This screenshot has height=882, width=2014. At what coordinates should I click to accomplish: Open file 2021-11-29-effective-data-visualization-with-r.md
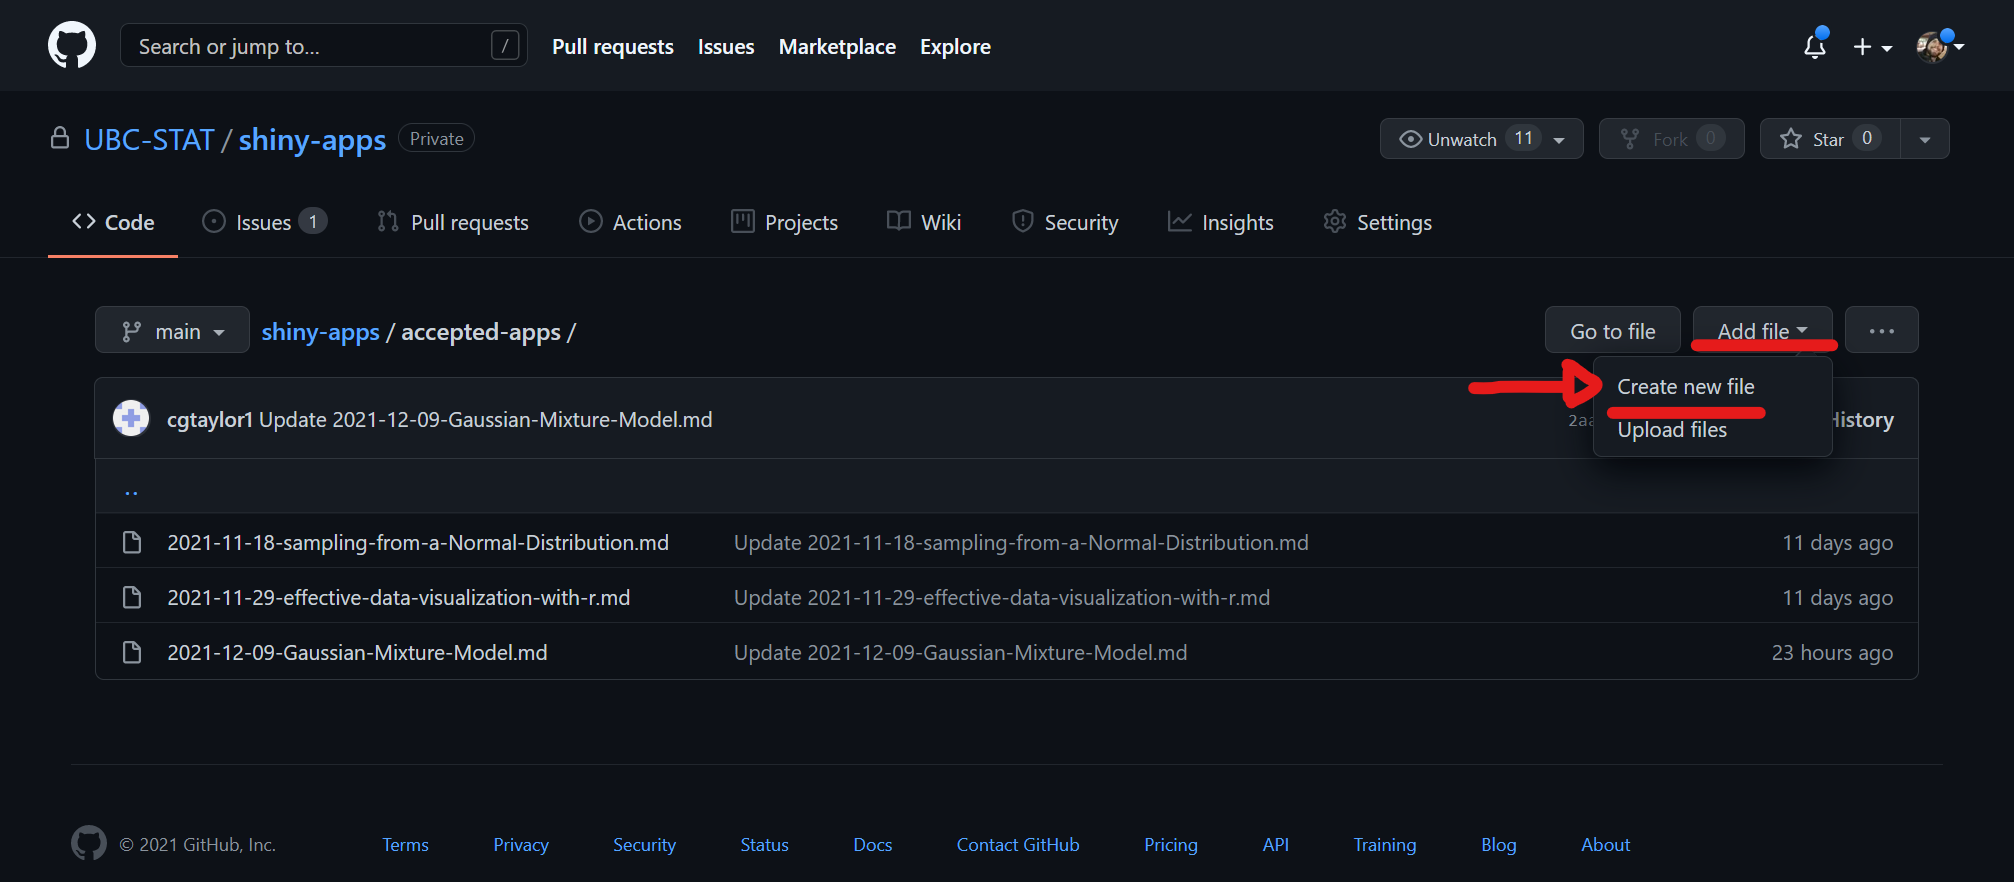pyautogui.click(x=399, y=598)
